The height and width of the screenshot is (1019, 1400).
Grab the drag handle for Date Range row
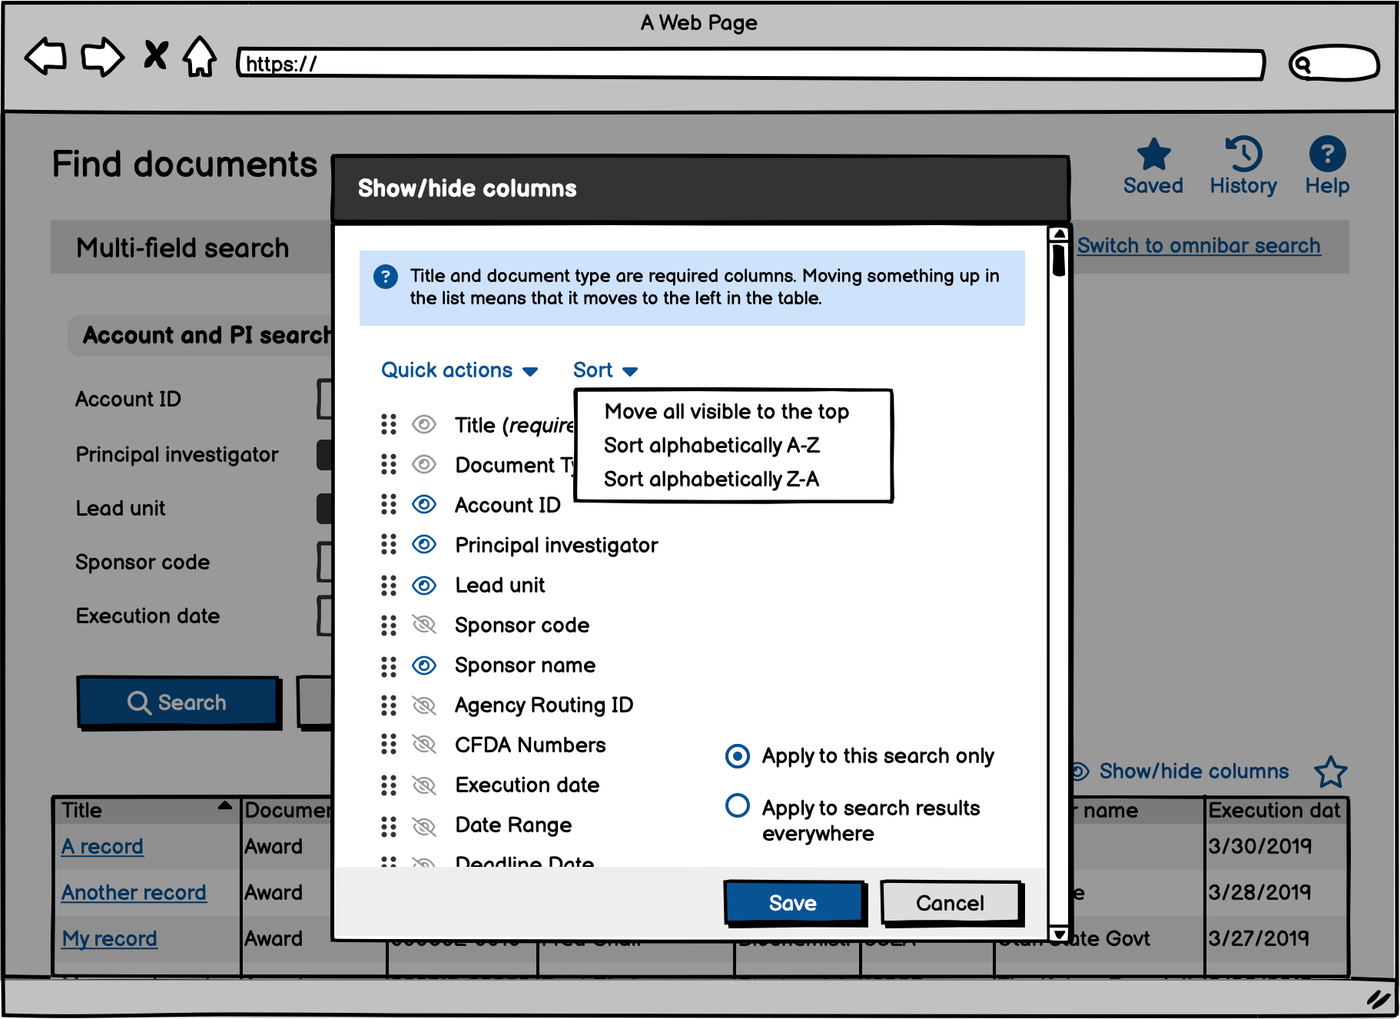tap(389, 825)
